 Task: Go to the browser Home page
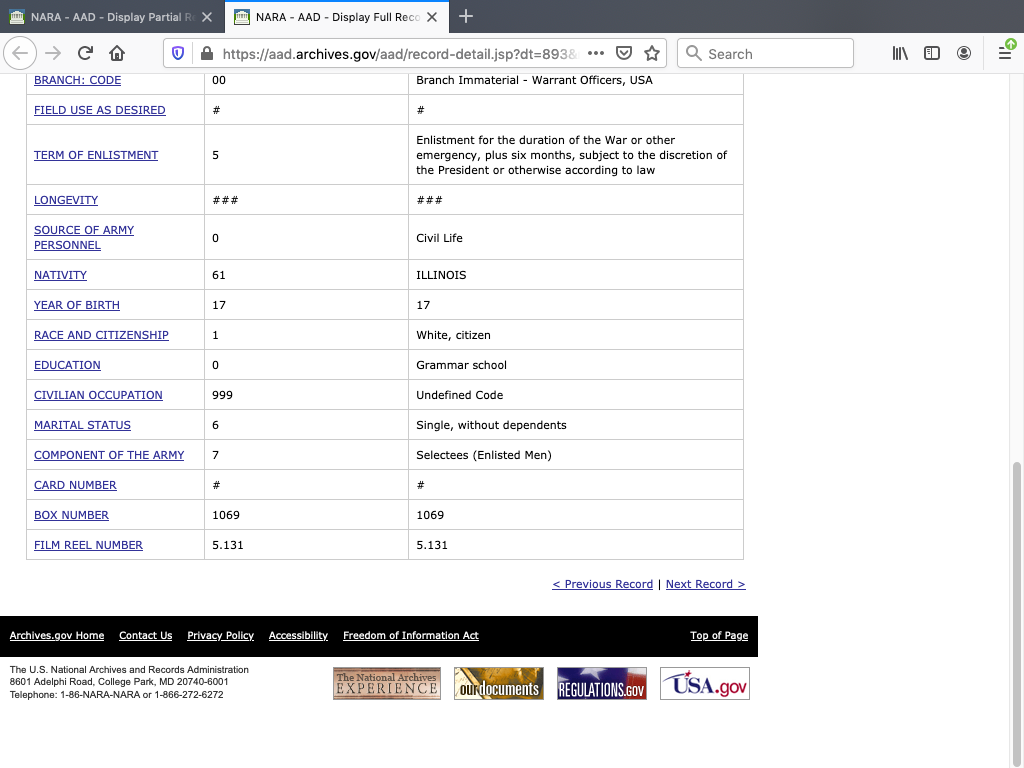point(117,54)
